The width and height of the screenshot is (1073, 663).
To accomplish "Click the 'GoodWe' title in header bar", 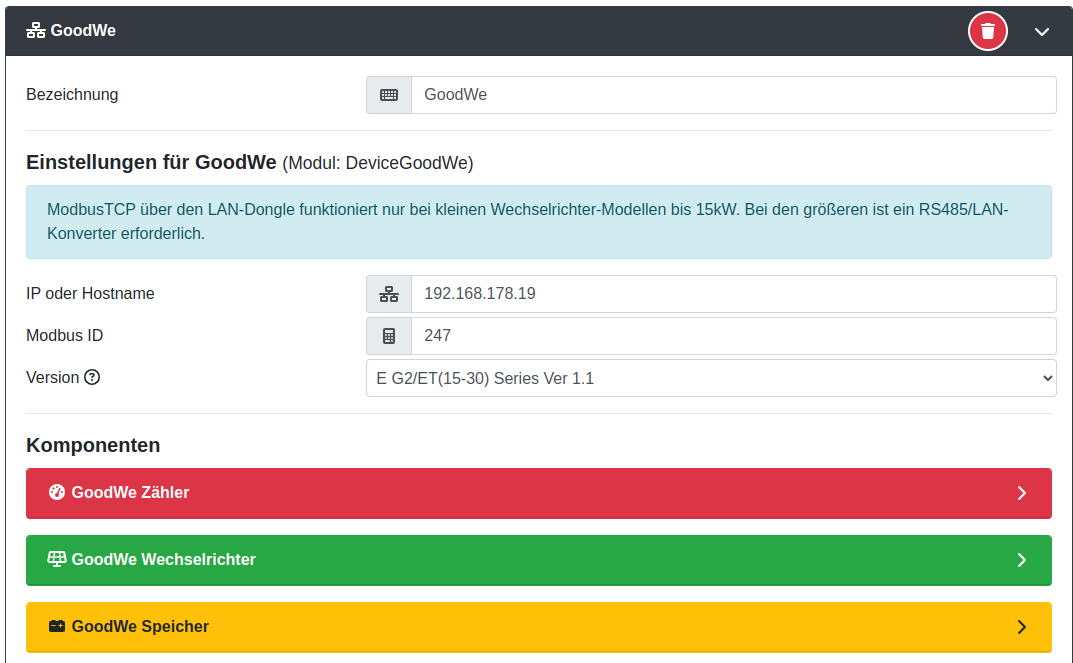I will click(x=83, y=31).
